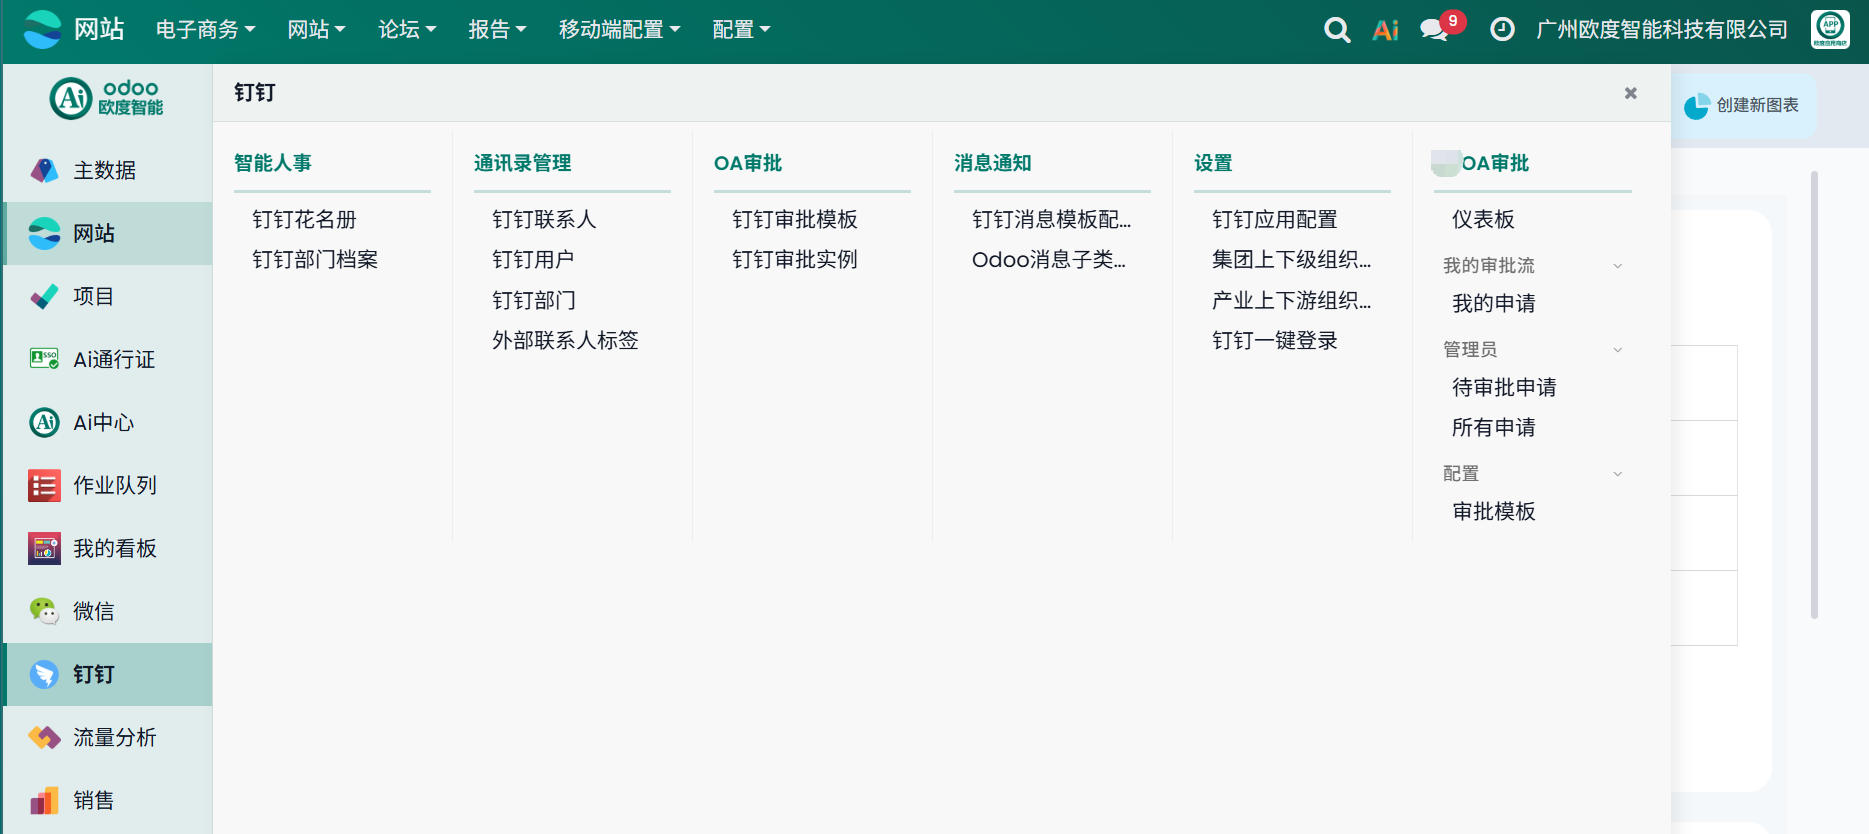Viewport: 1869px width, 834px height.
Task: Open 钉钉一键登录 entry
Action: (x=1275, y=340)
